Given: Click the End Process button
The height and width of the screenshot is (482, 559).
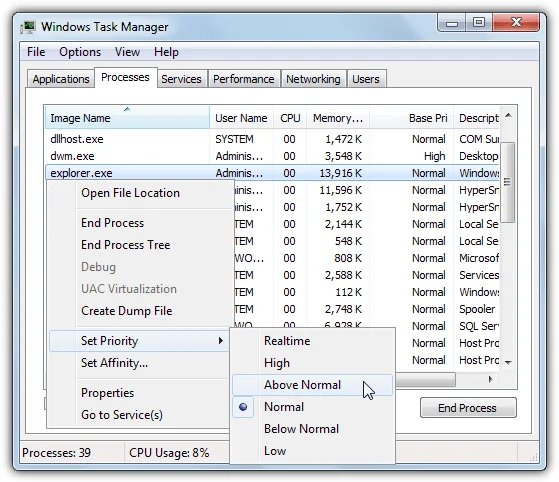Looking at the screenshot, I should pyautogui.click(x=468, y=408).
